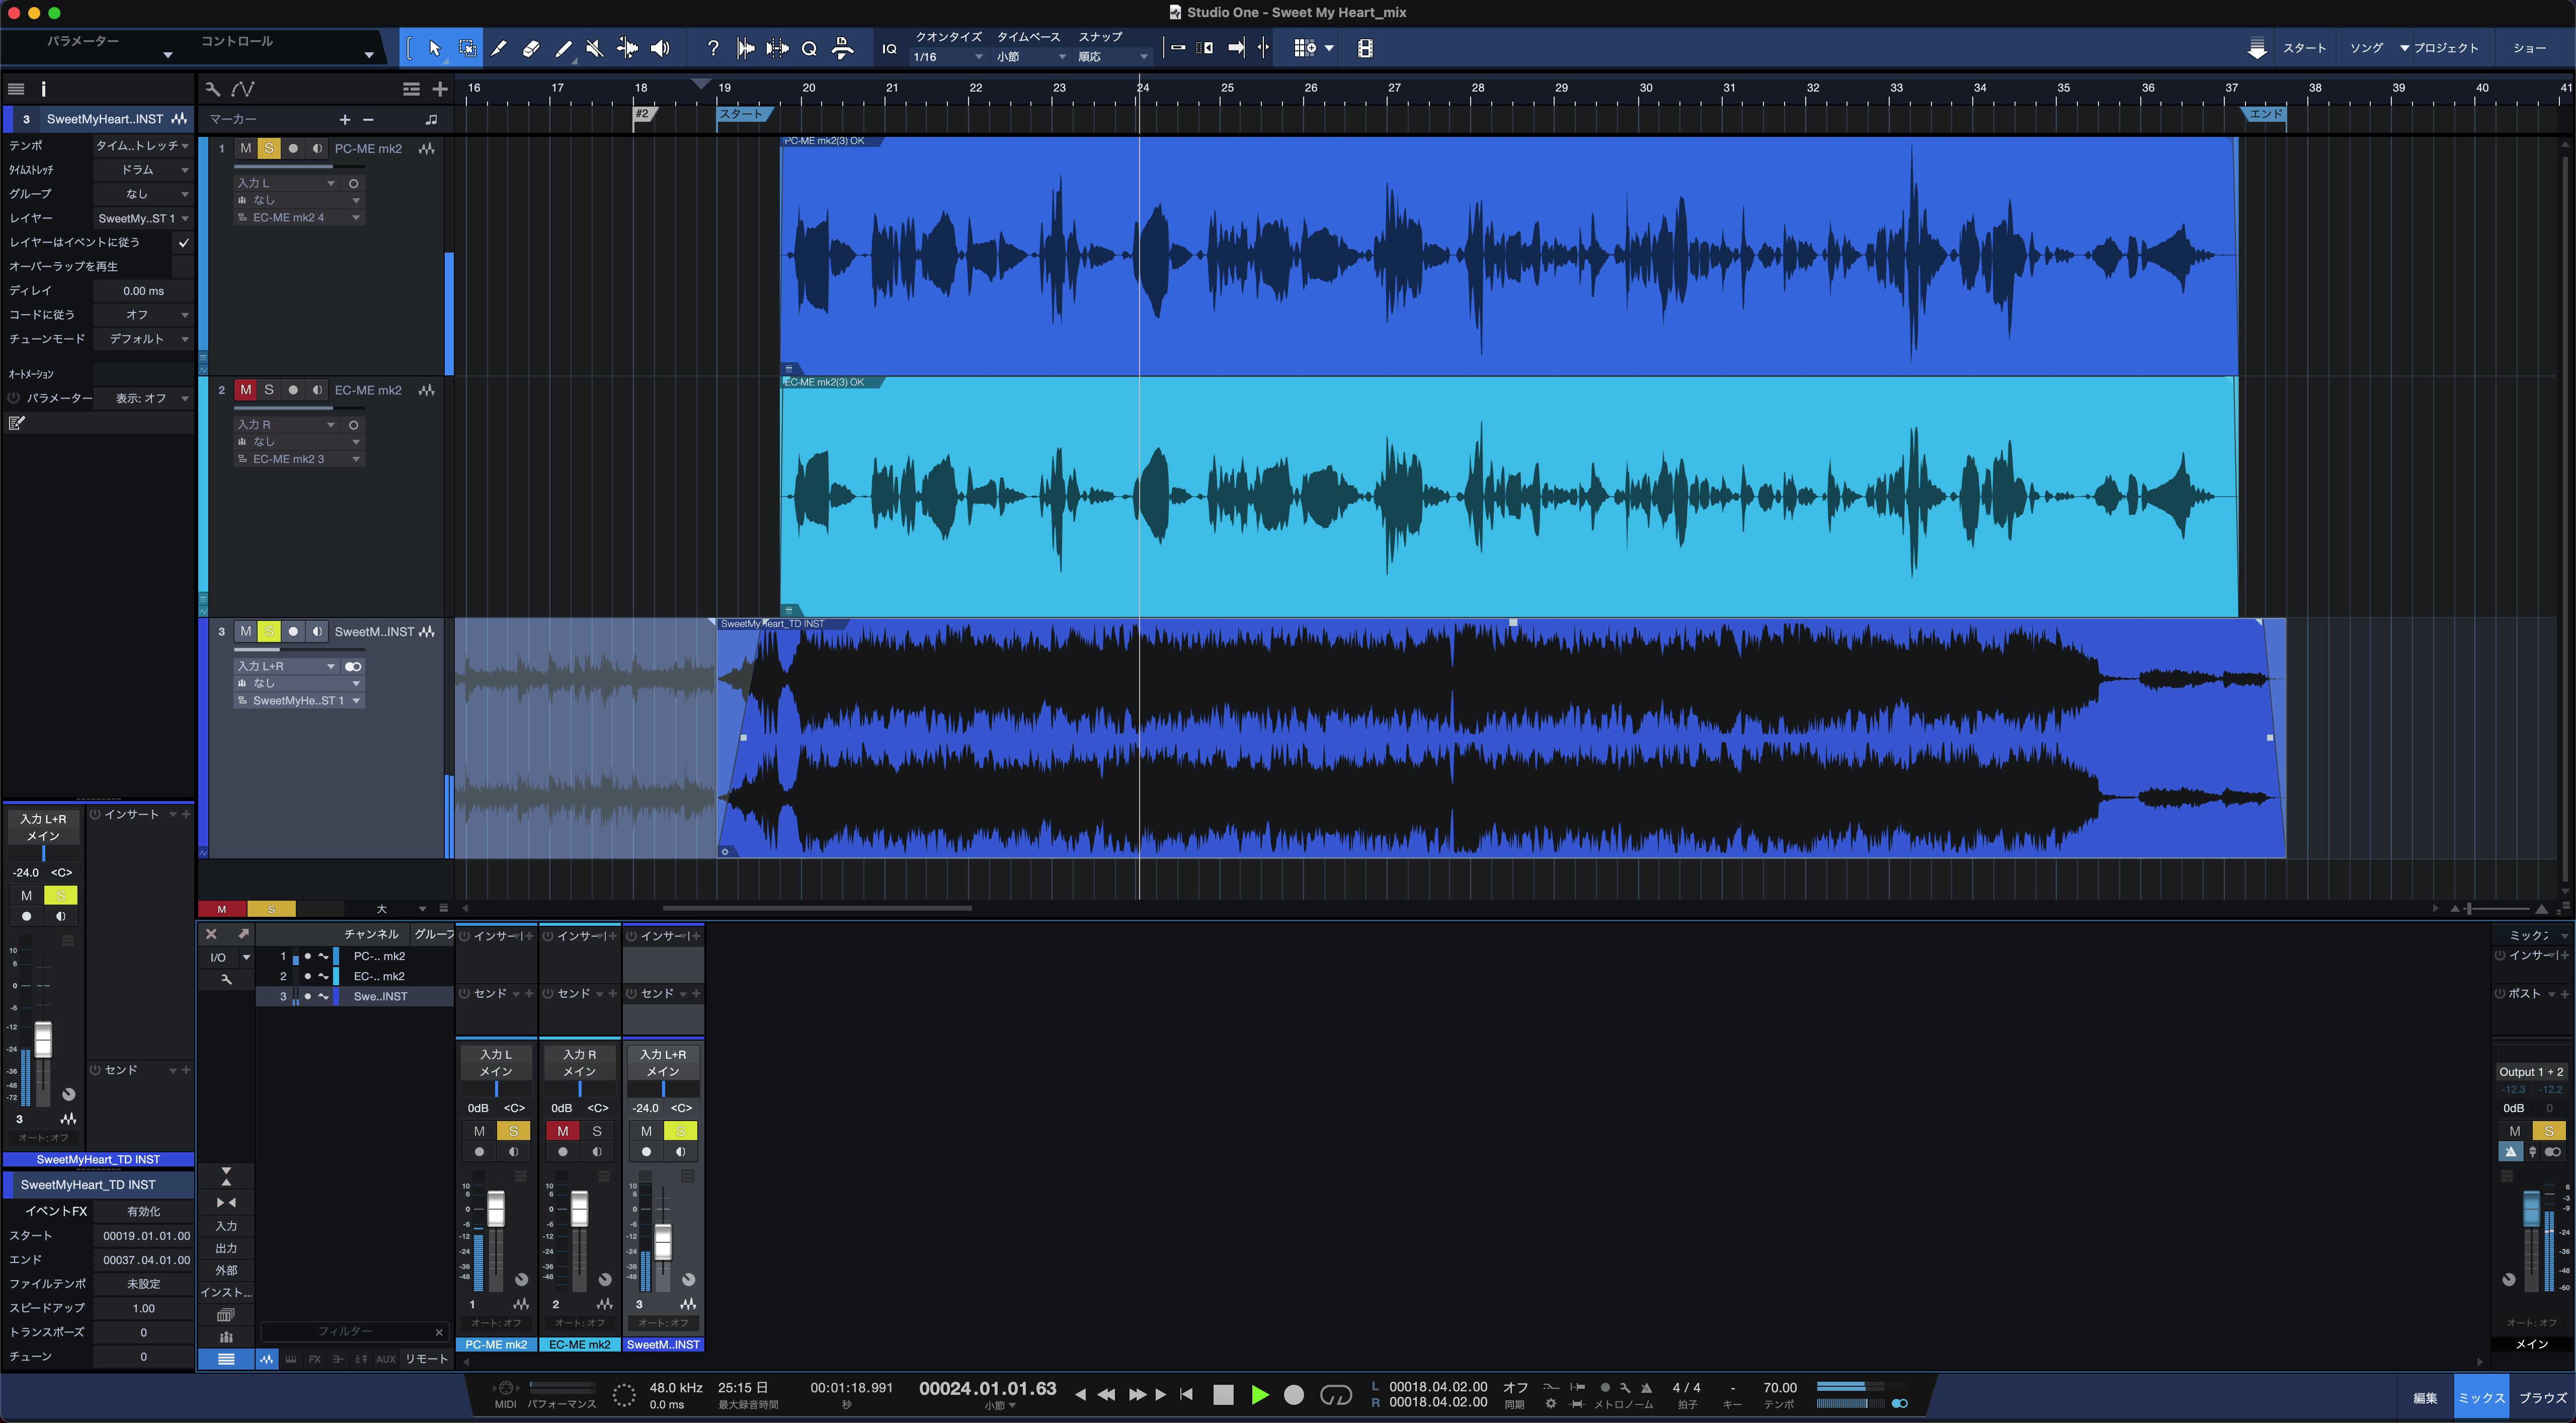The height and width of the screenshot is (1423, 2576).
Task: Click the green play button
Action: [x=1260, y=1394]
